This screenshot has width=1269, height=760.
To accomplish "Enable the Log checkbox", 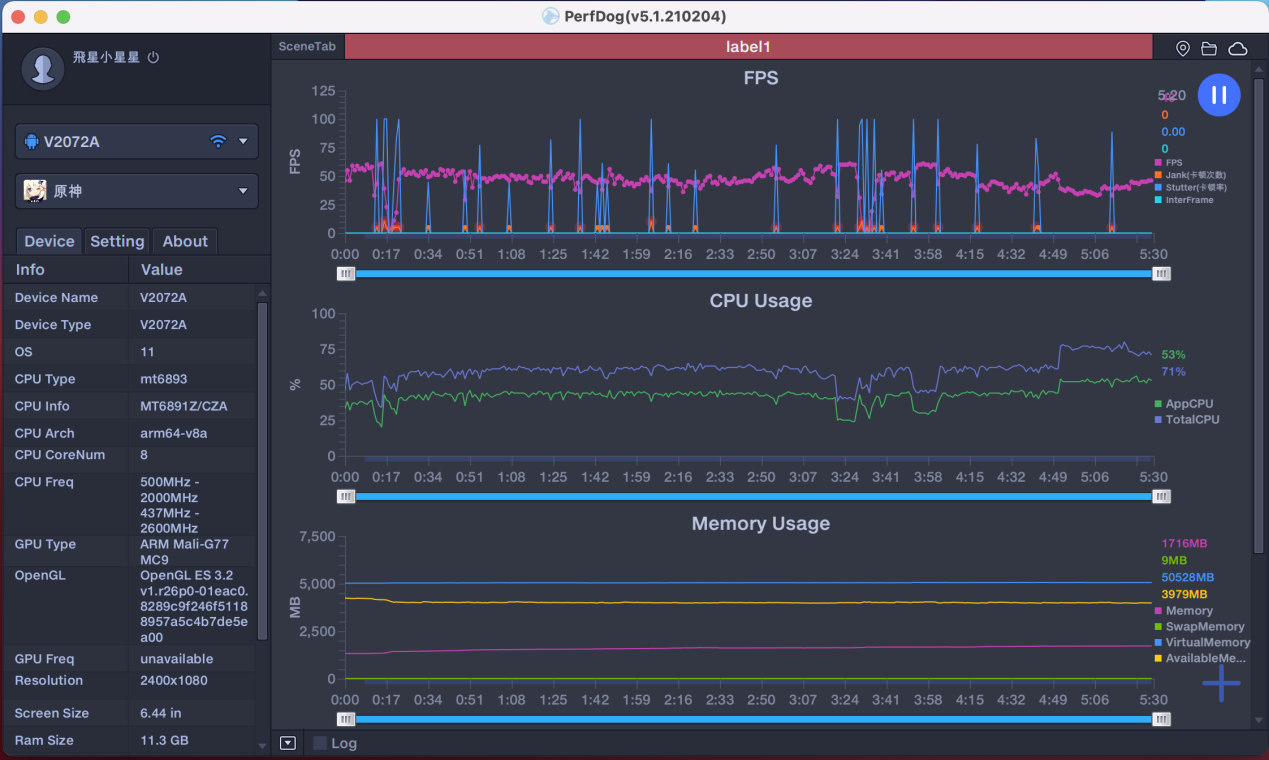I will tap(320, 743).
